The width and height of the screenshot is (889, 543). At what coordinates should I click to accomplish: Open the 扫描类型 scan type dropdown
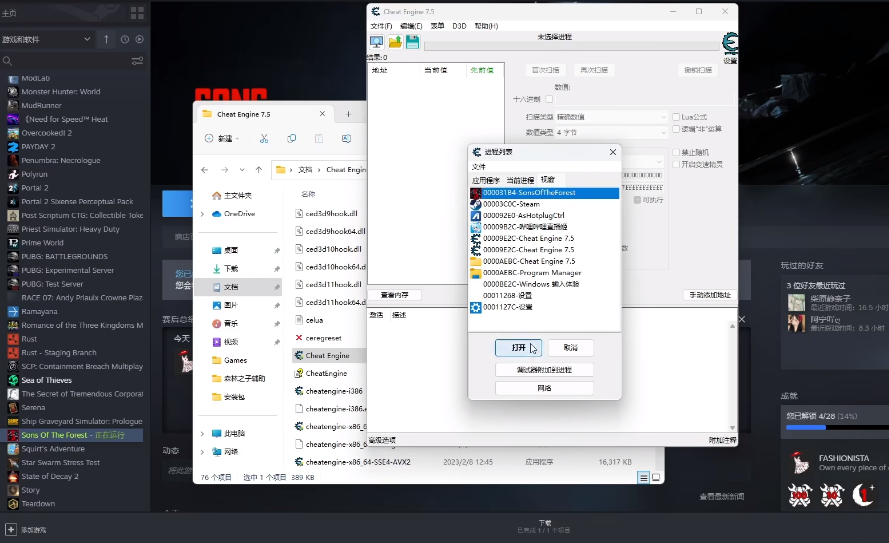(x=612, y=117)
